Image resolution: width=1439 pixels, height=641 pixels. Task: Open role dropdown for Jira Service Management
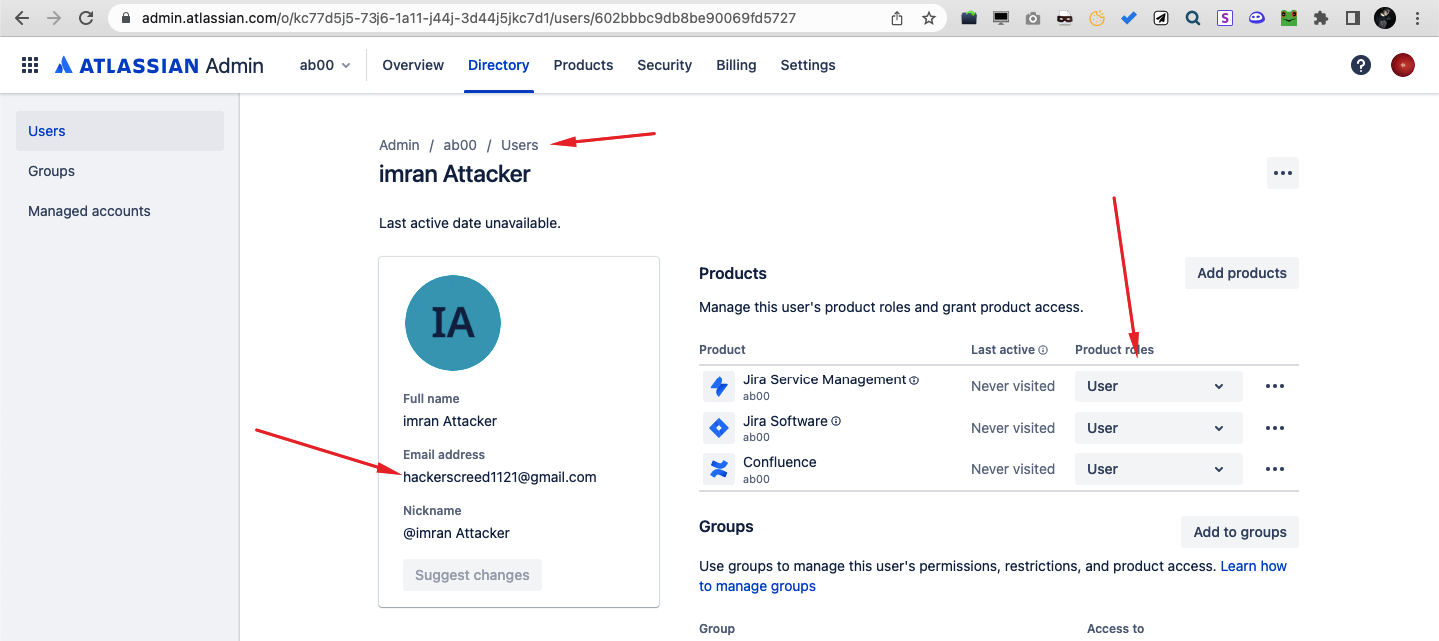tap(1158, 386)
